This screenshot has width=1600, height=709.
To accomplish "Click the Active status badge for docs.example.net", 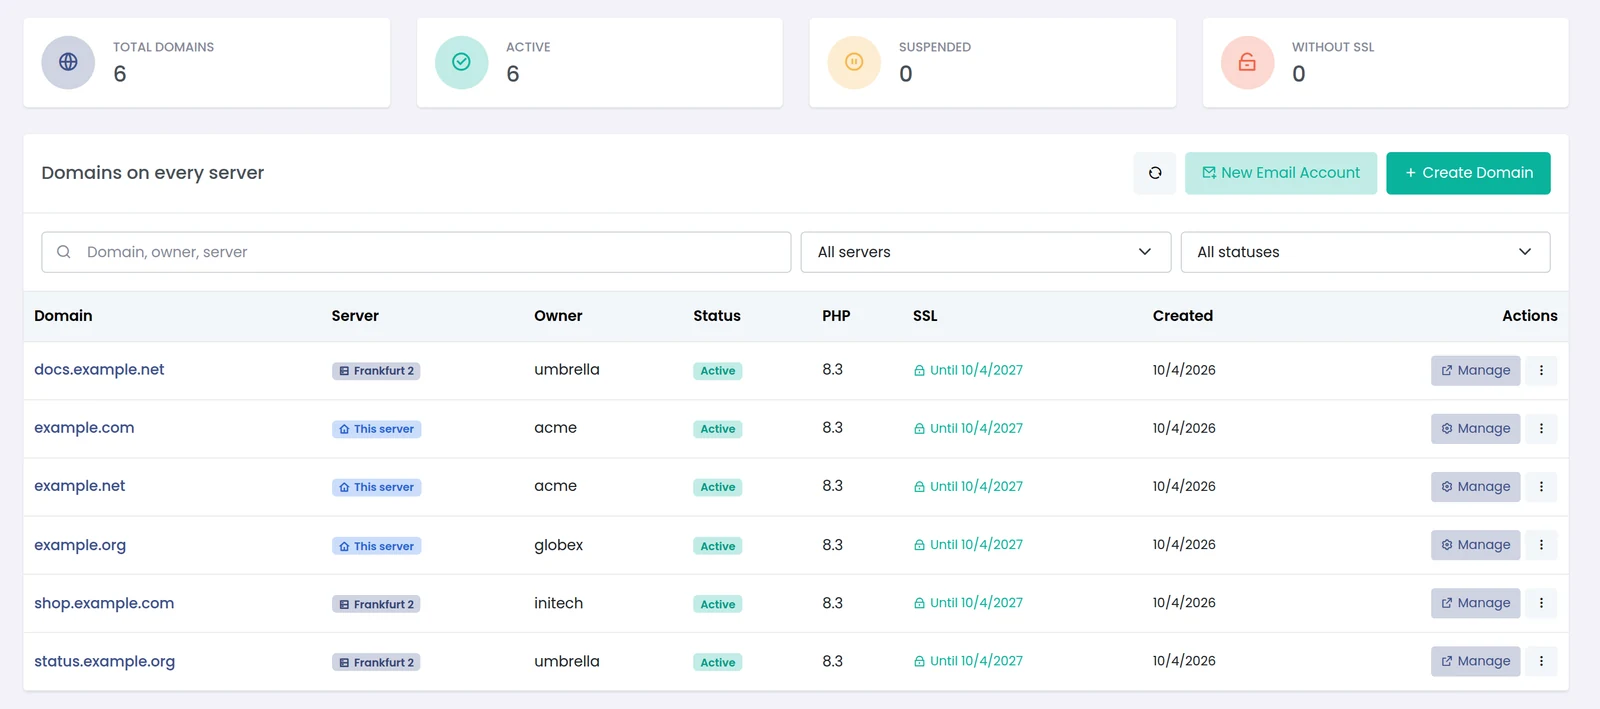I will click(718, 371).
